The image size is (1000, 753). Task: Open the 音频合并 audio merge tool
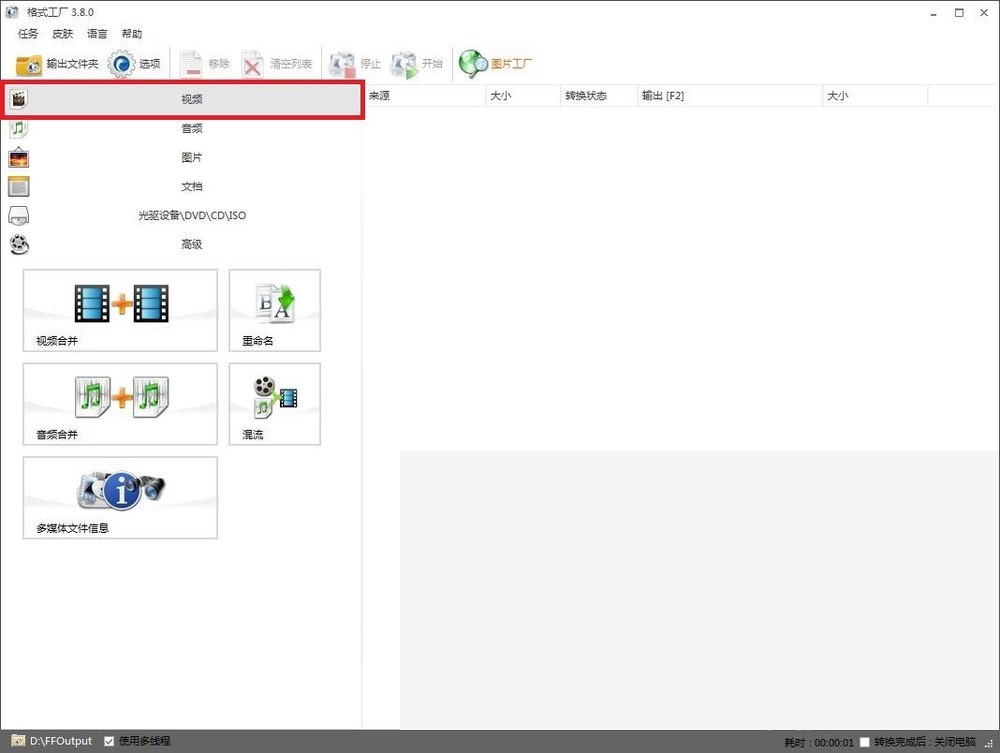tap(121, 404)
